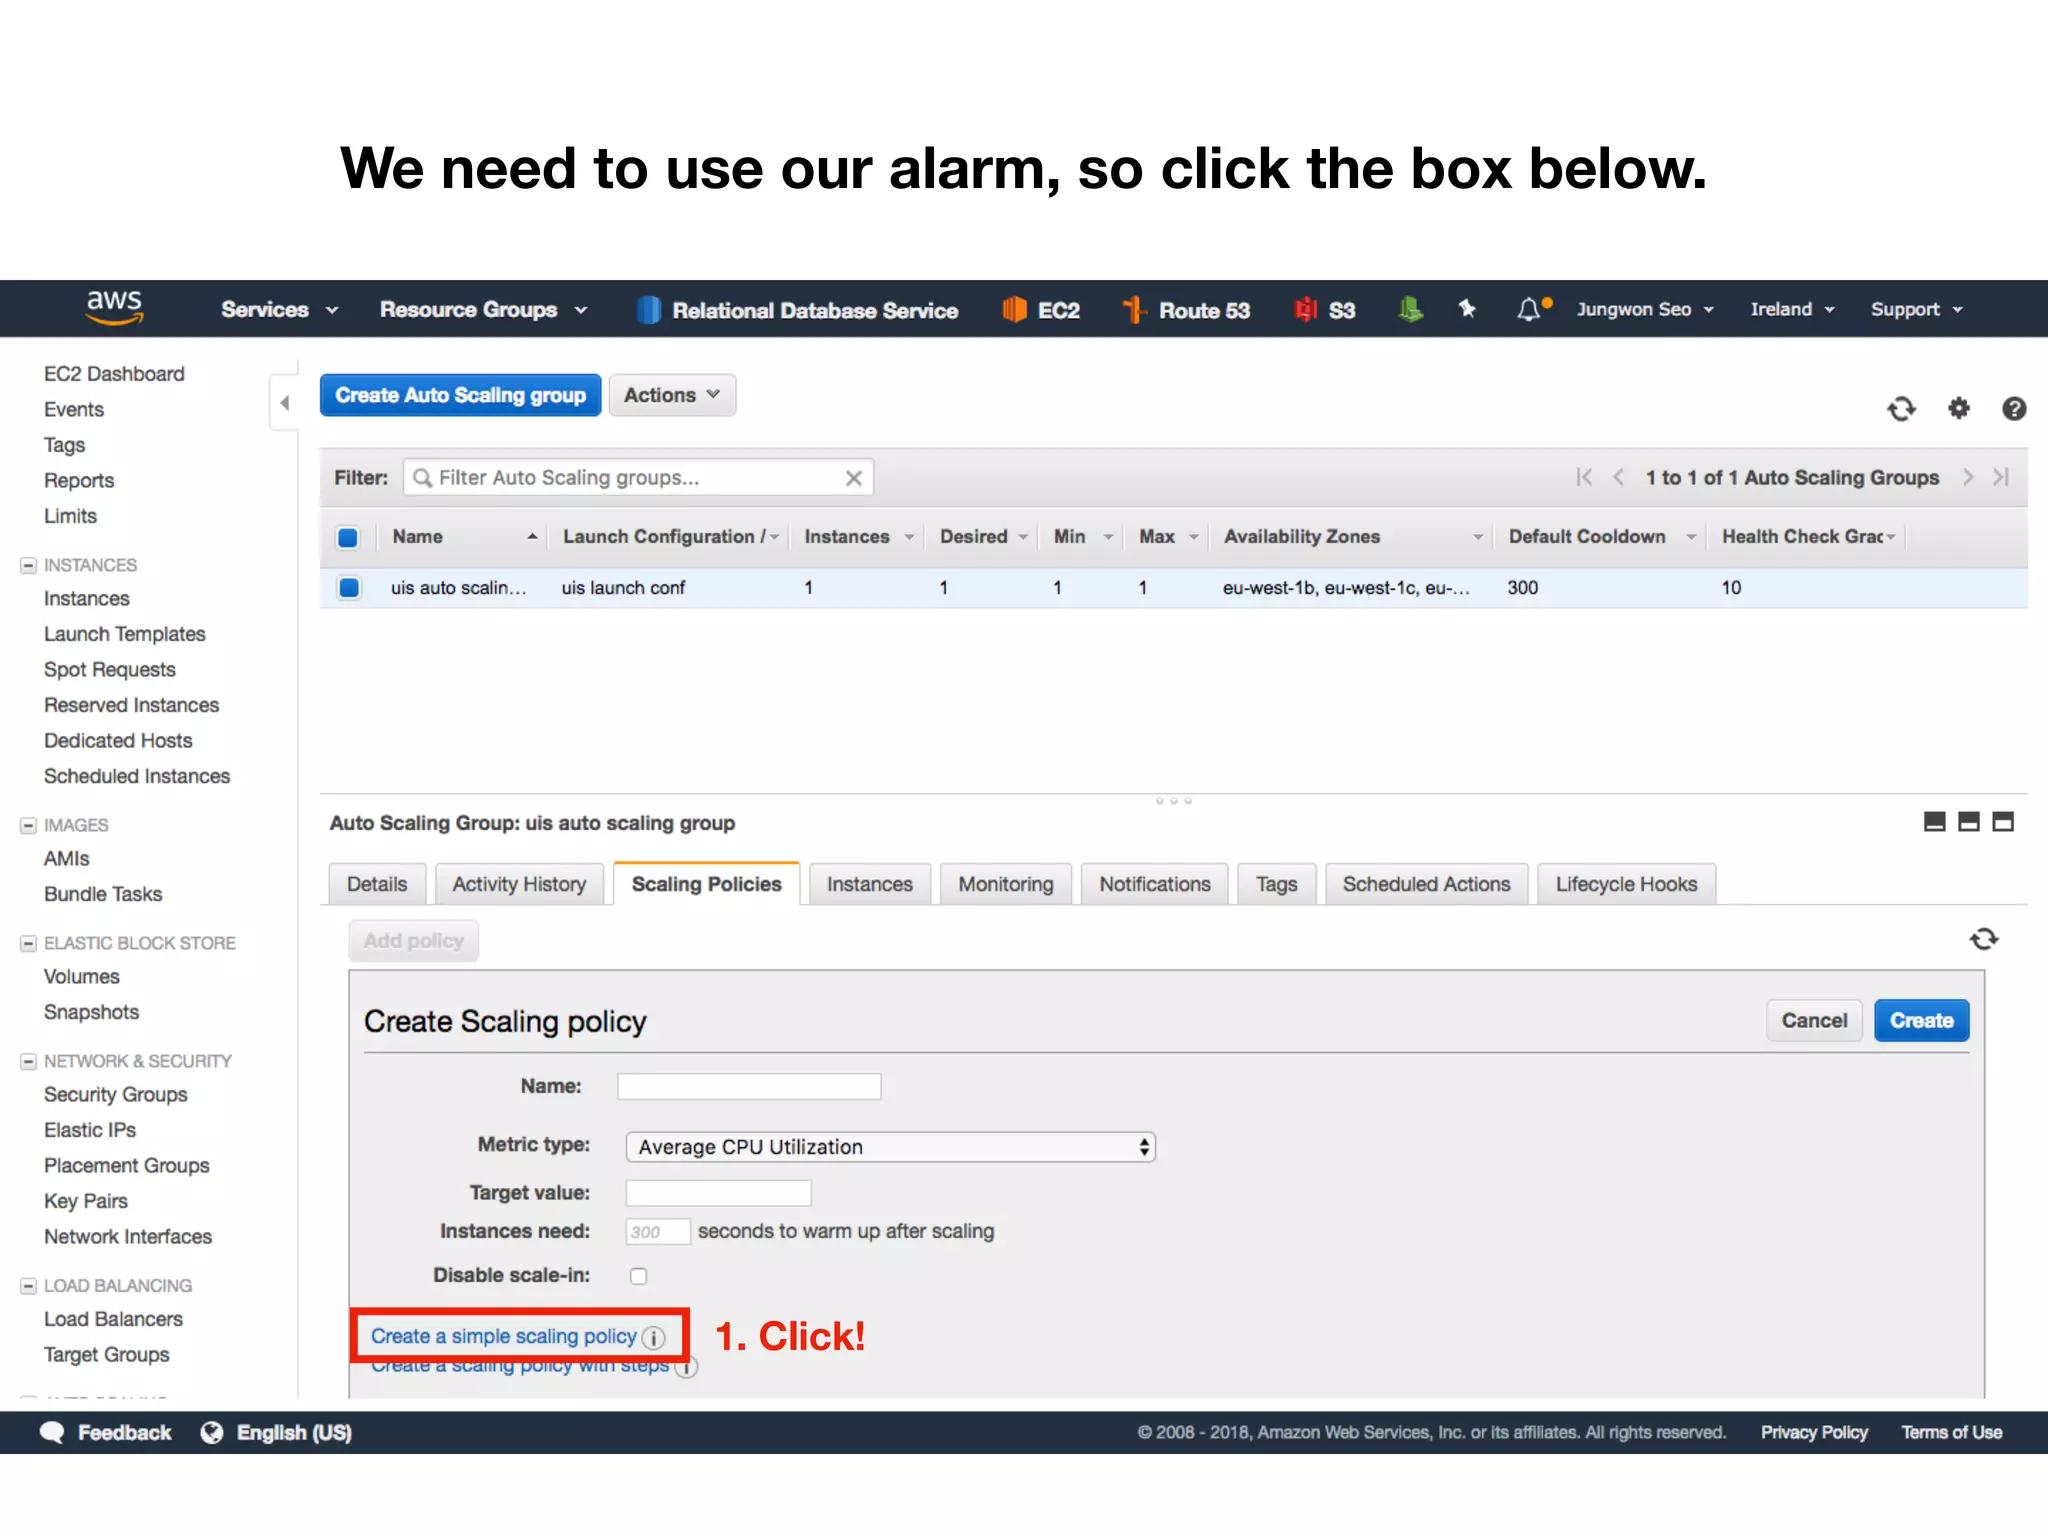Maximize the details pane layout icon
Screen dimensions: 2048x1536
[2003, 822]
